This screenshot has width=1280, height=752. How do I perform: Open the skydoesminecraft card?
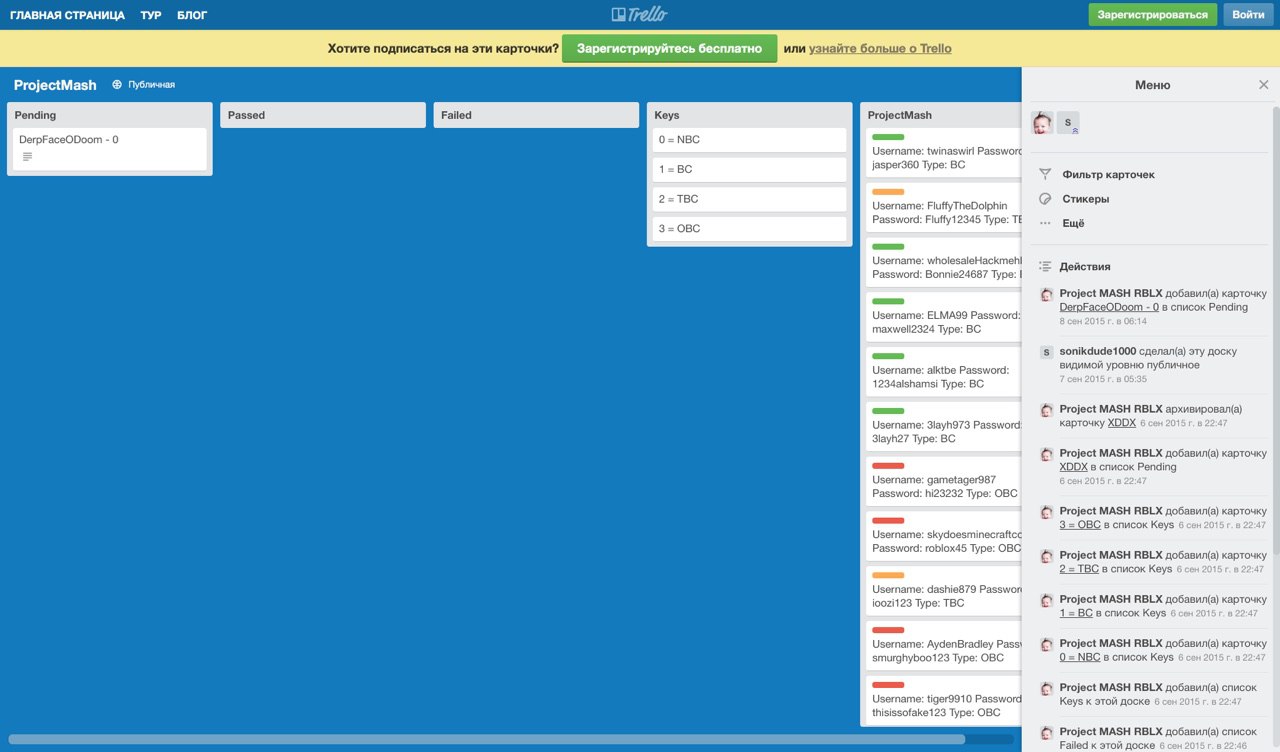pyautogui.click(x=943, y=535)
